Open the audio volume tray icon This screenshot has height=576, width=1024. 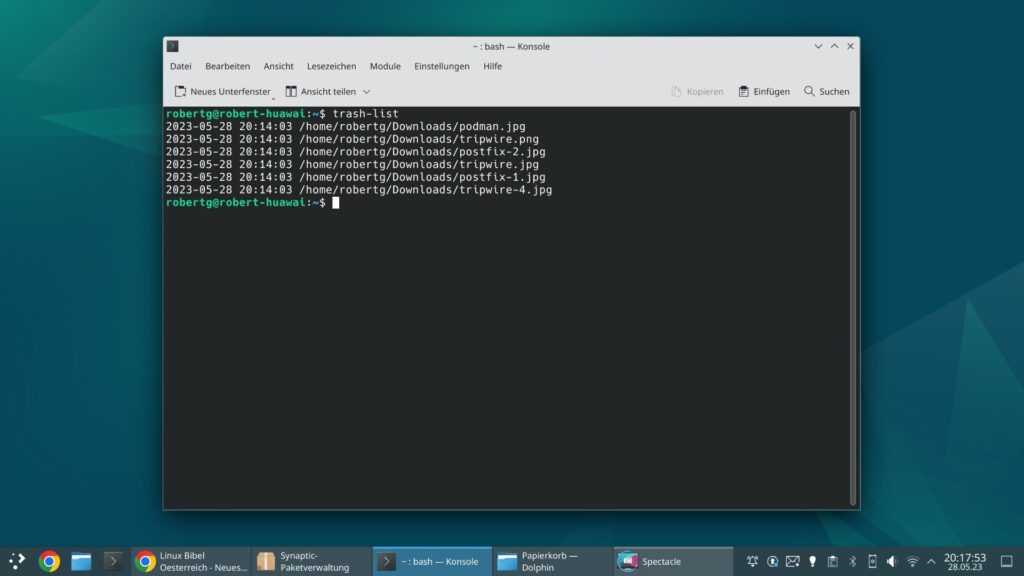click(892, 561)
